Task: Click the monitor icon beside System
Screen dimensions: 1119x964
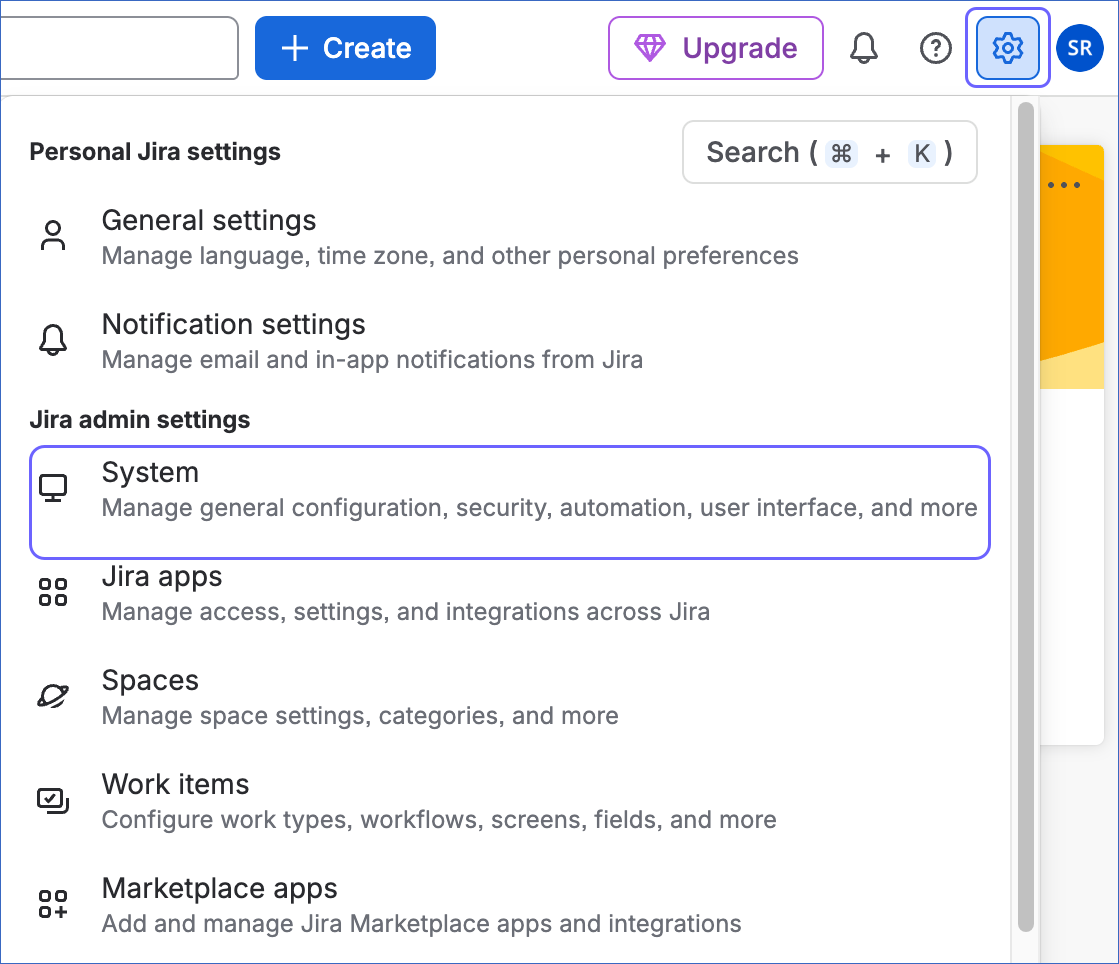Action: point(53,489)
